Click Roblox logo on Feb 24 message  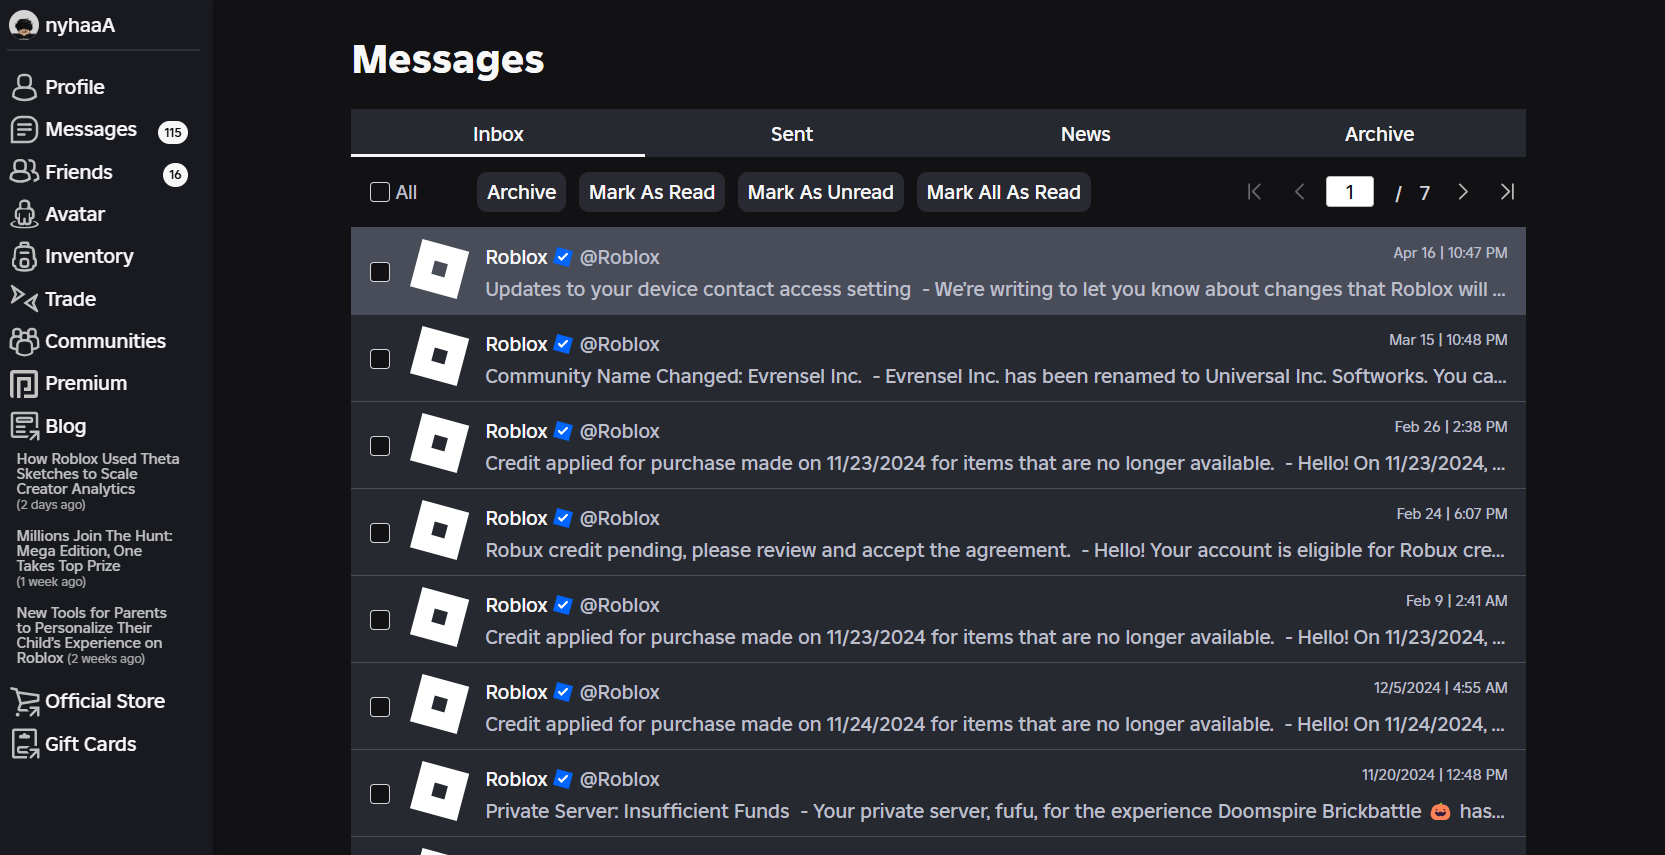439,530
